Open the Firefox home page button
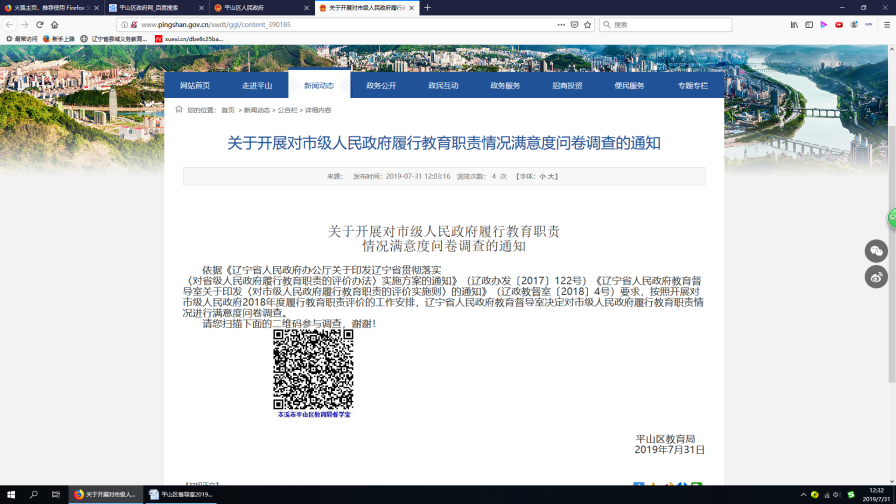 (55, 25)
